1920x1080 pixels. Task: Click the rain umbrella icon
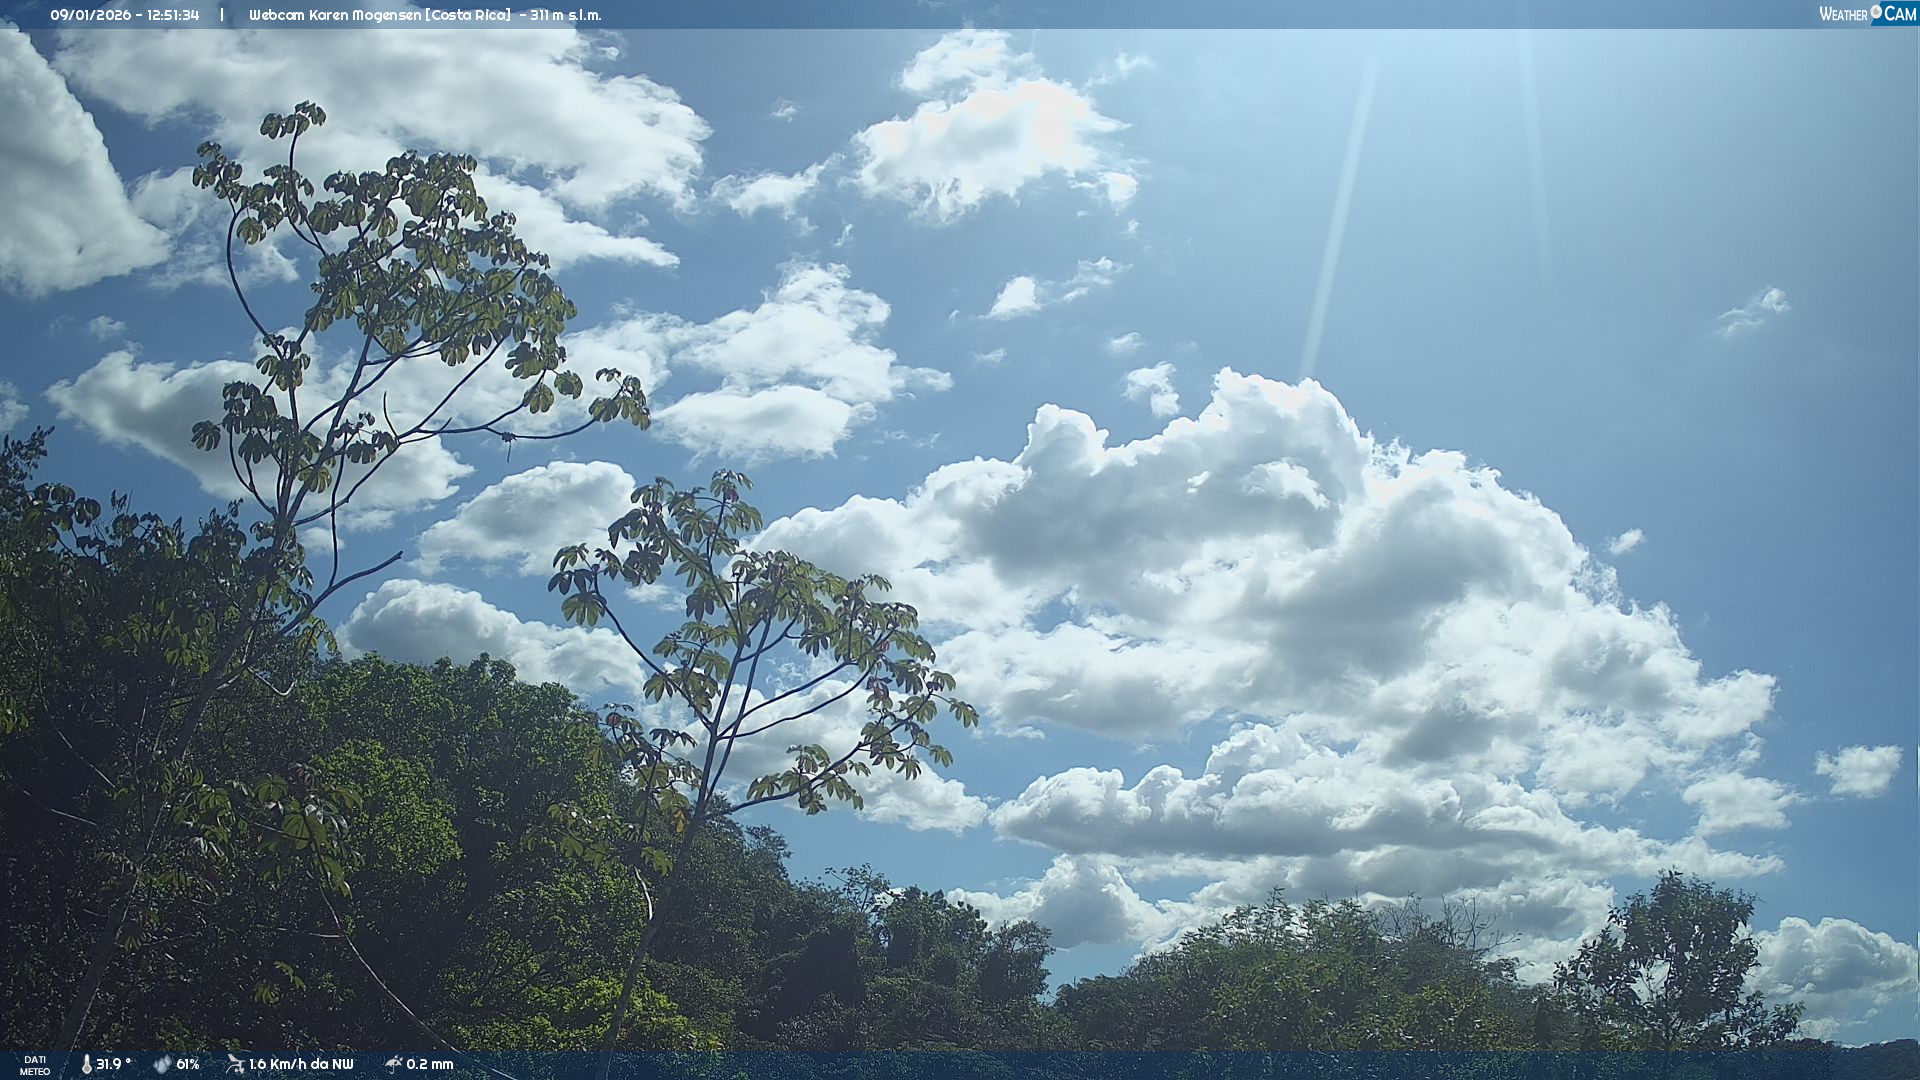(393, 1064)
